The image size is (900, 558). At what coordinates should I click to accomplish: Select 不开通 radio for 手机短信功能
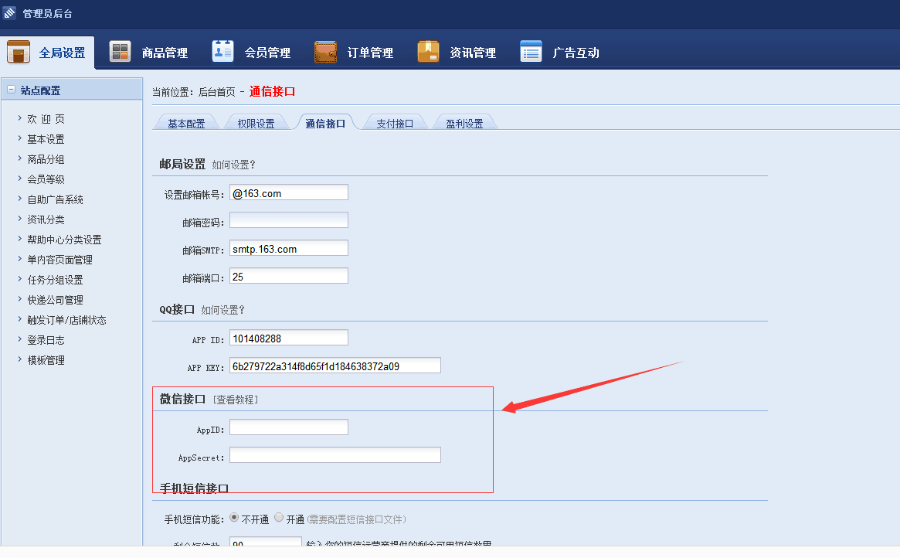[234, 517]
